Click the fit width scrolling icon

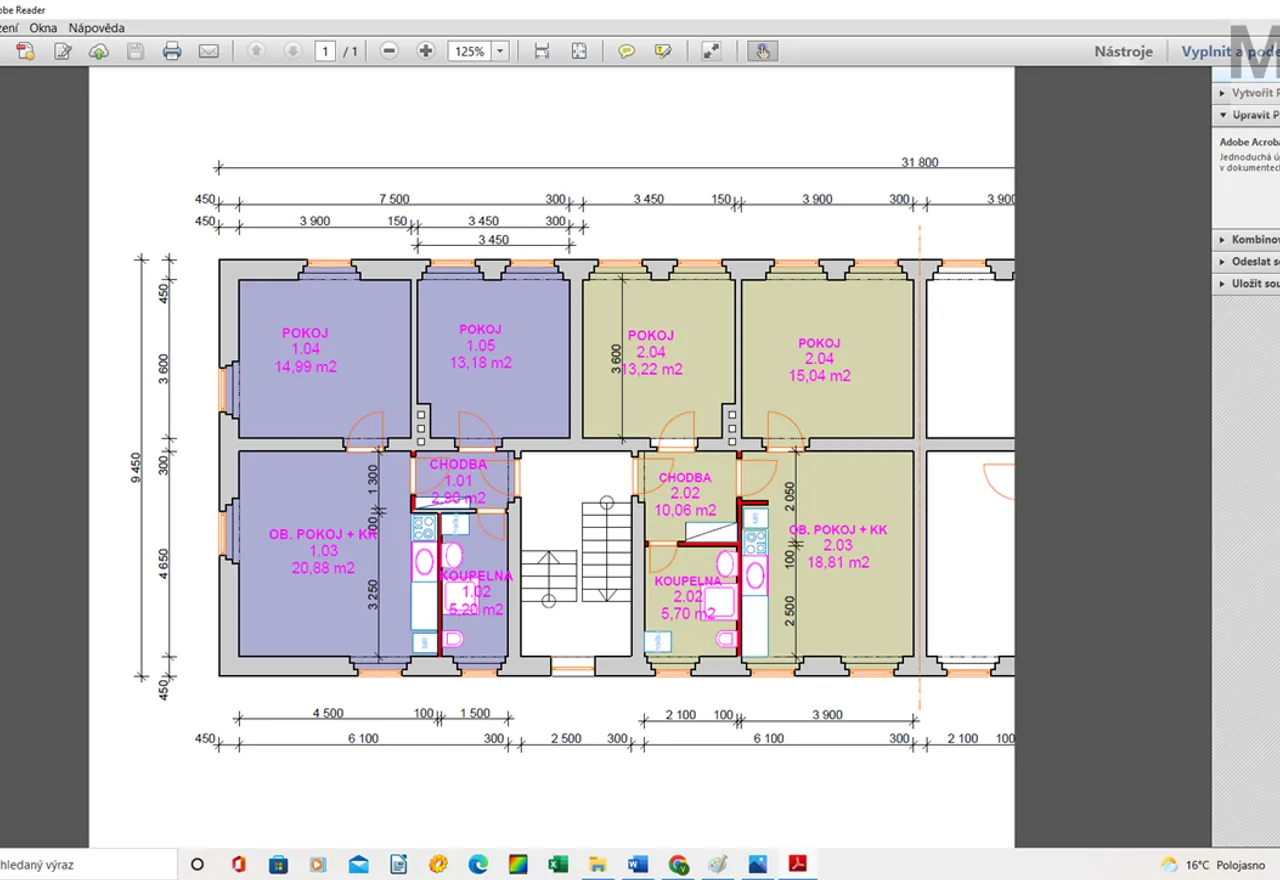pyautogui.click(x=542, y=51)
